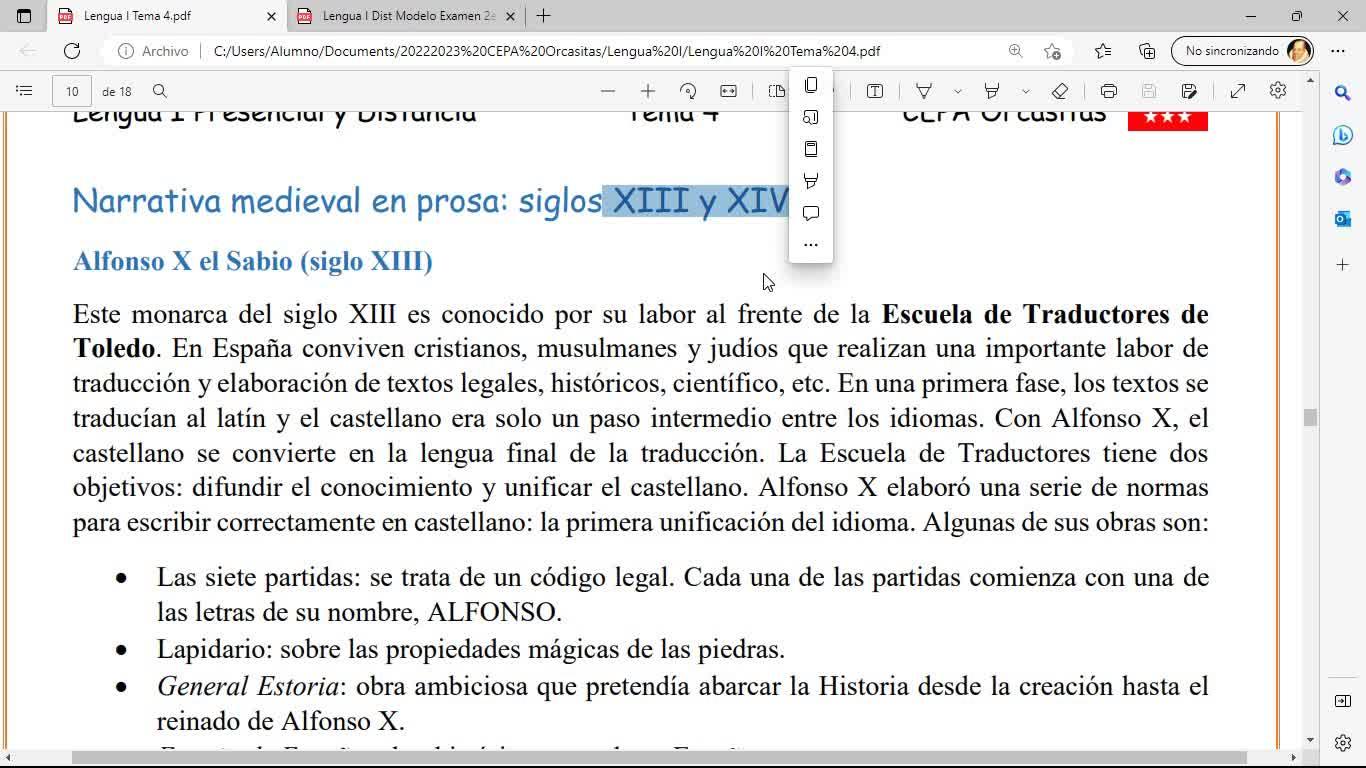Add a comment to the selected text
The width and height of the screenshot is (1366, 768).
pyautogui.click(x=811, y=213)
